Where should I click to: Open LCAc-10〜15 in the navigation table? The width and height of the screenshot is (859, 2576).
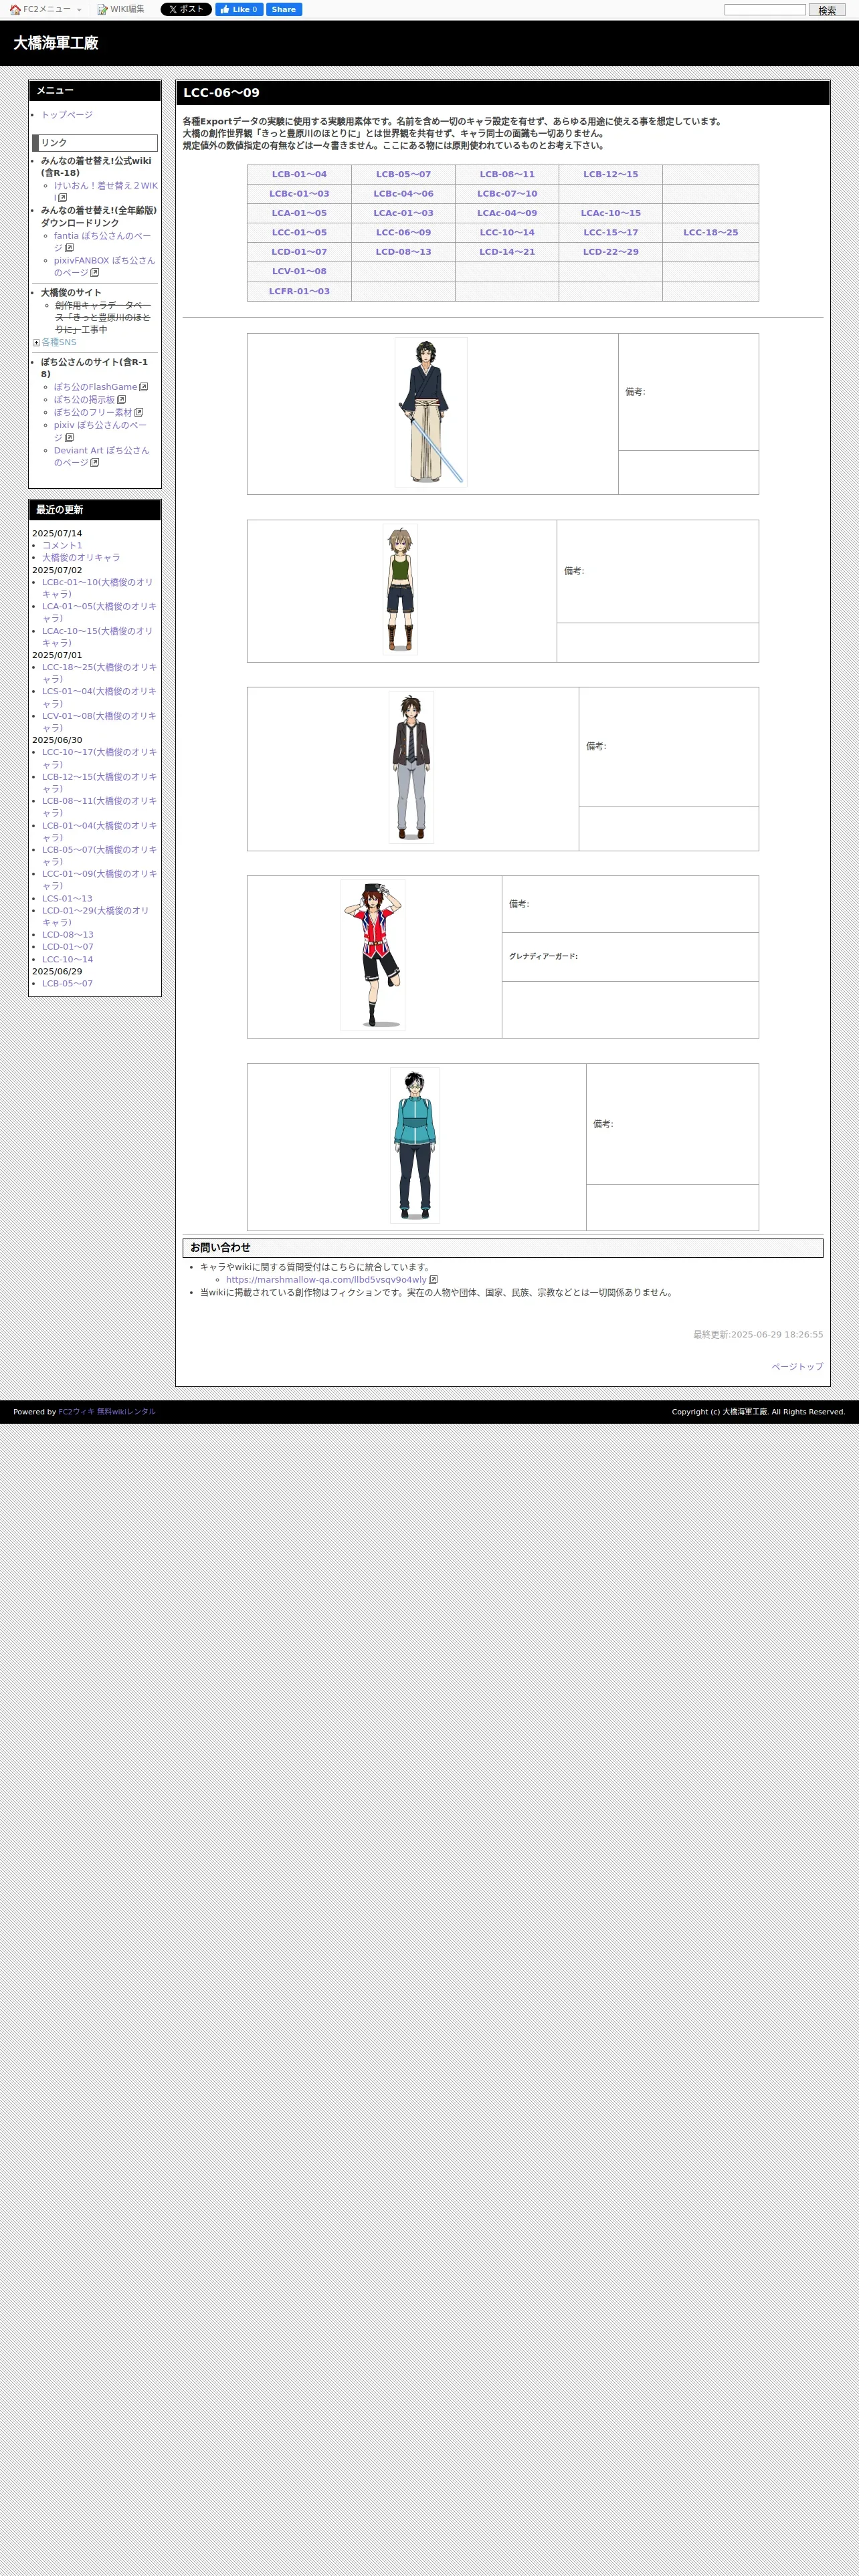(x=610, y=213)
